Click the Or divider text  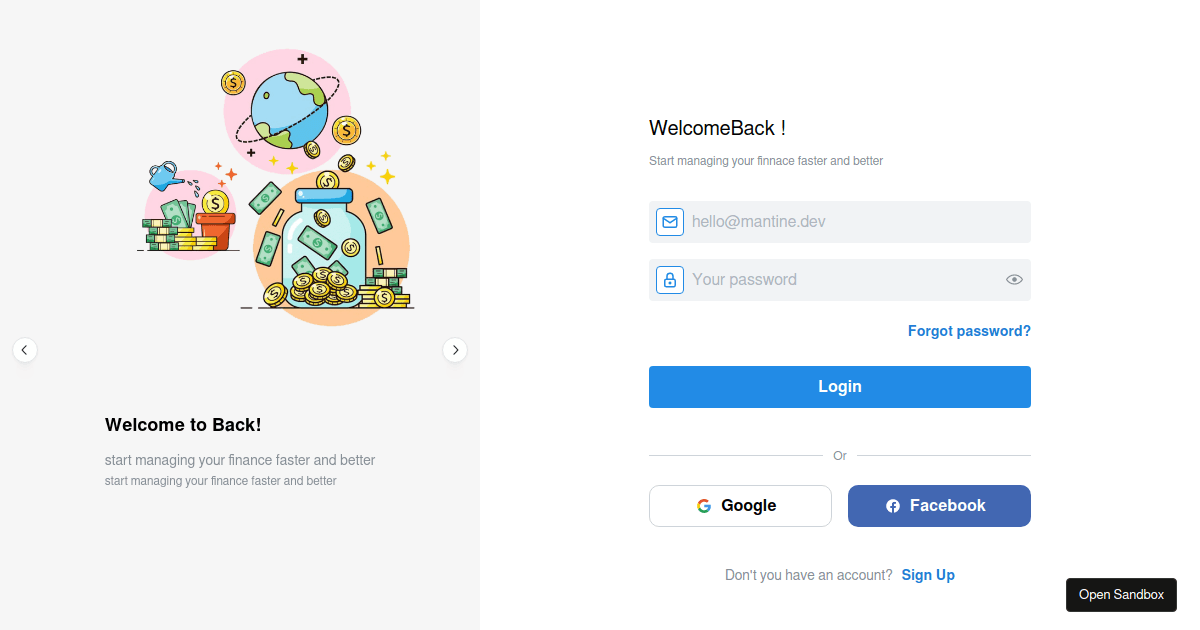(840, 455)
